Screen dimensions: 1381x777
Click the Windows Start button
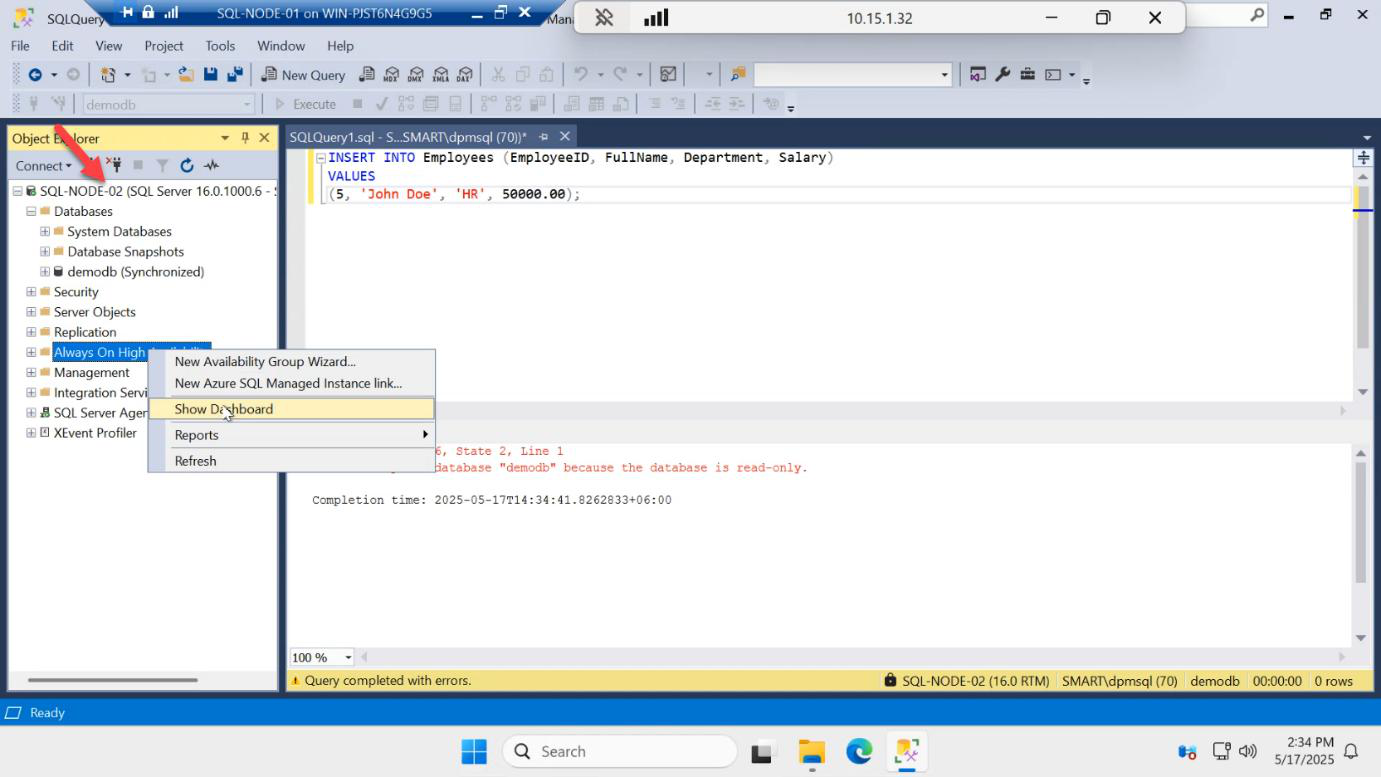(474, 751)
